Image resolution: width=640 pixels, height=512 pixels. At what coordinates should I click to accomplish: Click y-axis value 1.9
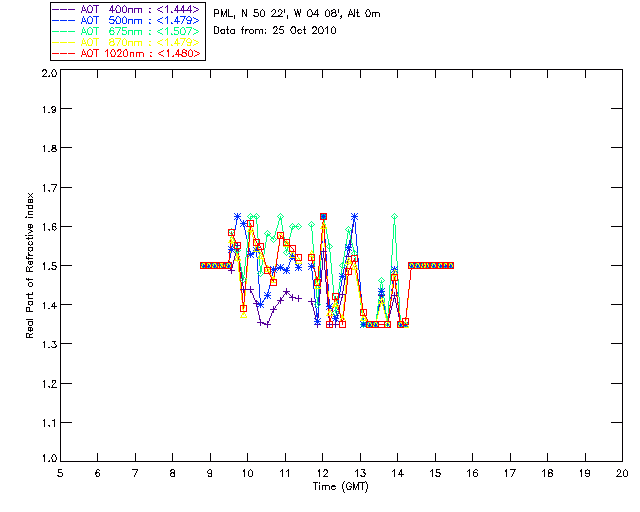click(49, 109)
